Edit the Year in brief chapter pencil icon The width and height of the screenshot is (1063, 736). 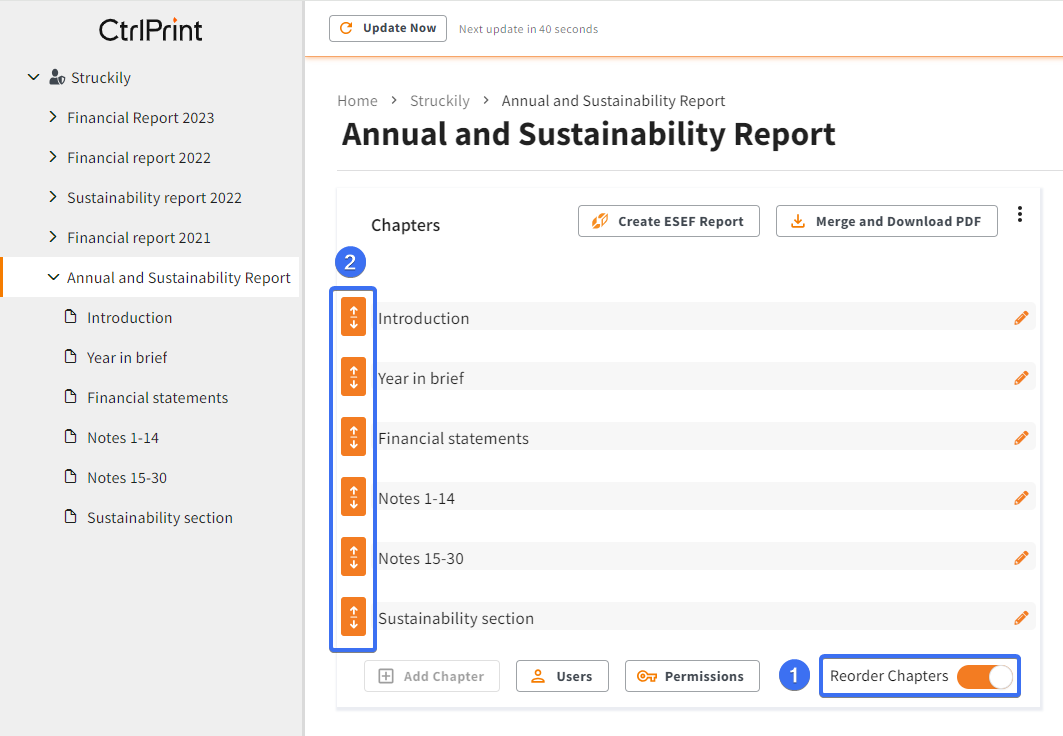coord(1021,378)
